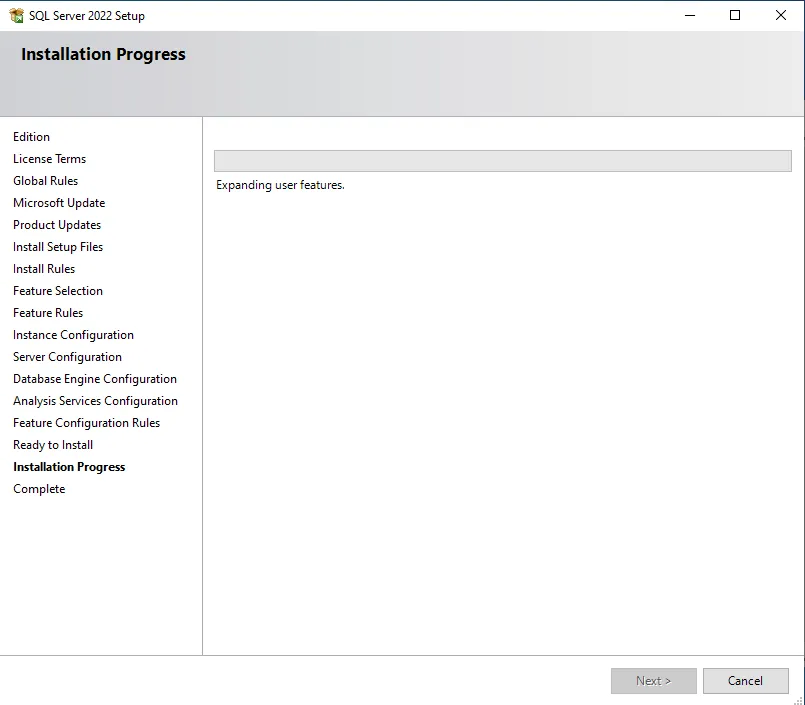Click the resize grip at window corner
The image size is (805, 705).
coord(798,699)
